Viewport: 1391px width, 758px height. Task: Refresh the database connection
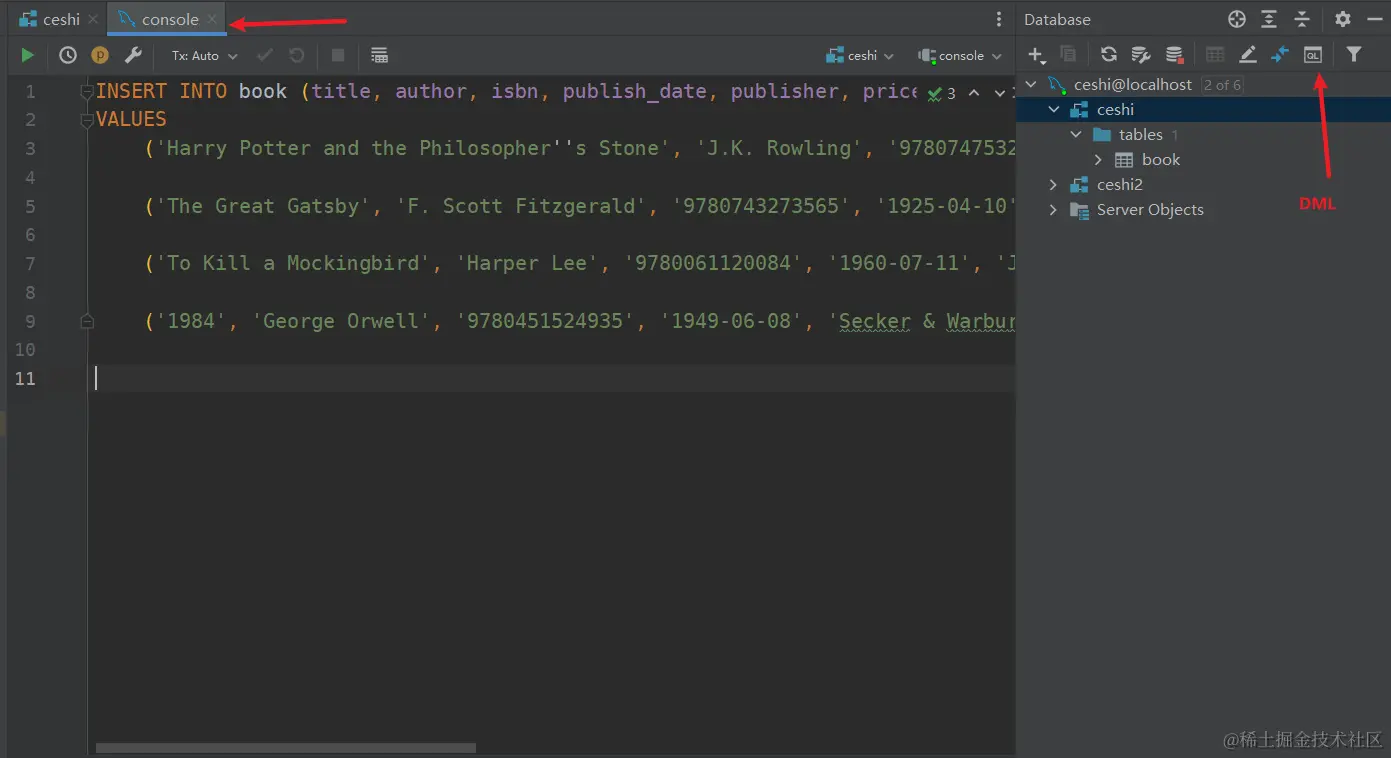(1108, 55)
